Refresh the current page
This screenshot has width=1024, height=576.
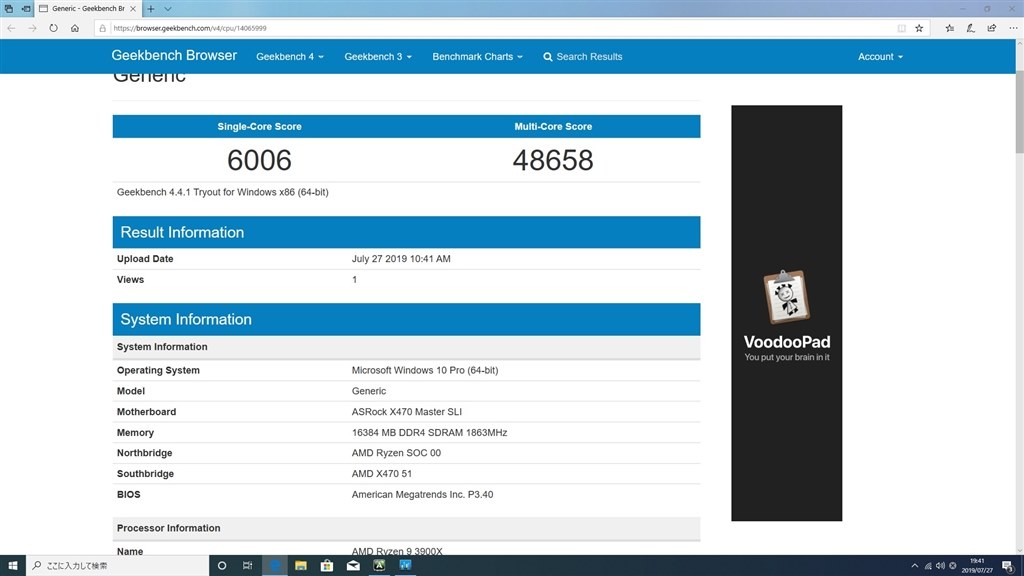tap(54, 28)
